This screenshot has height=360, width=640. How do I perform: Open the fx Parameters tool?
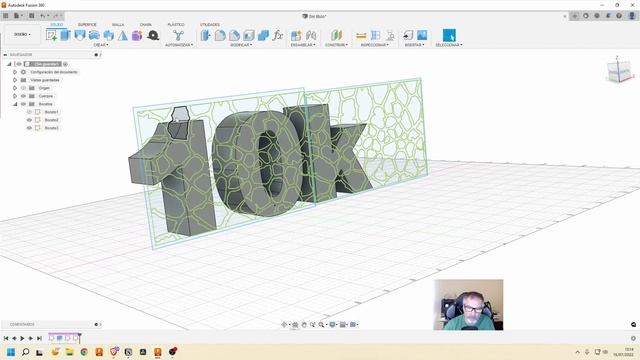pyautogui.click(x=278, y=36)
